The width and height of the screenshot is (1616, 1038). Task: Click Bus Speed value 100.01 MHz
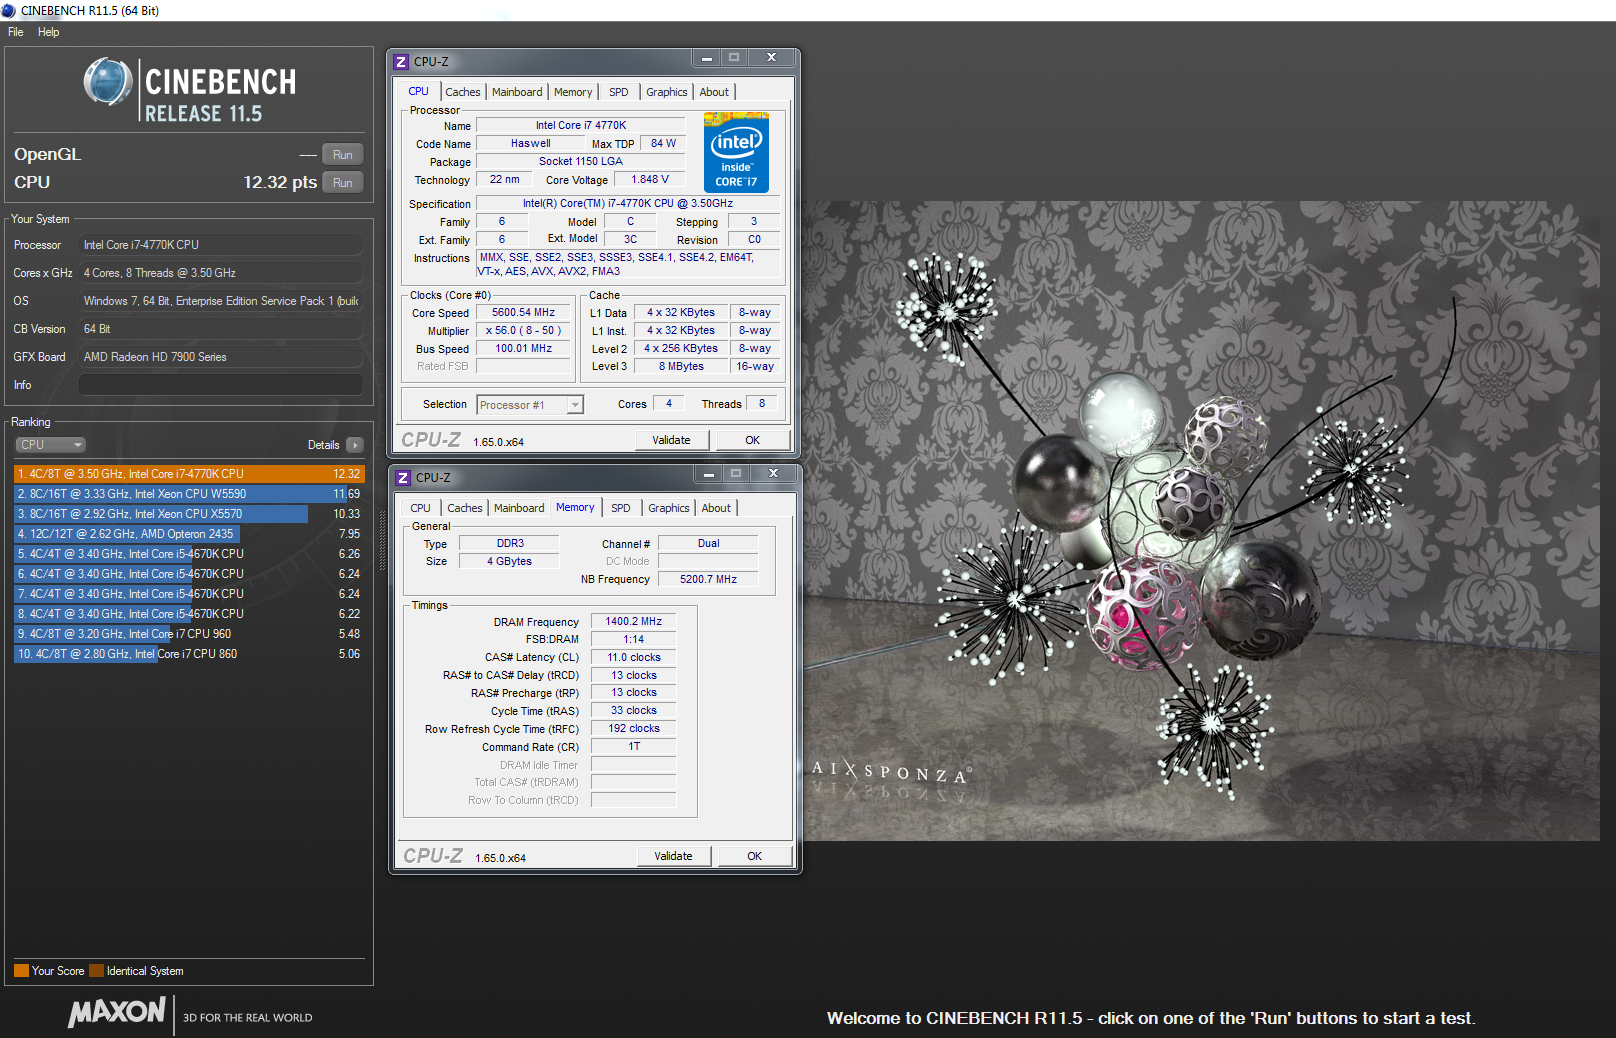click(x=523, y=348)
